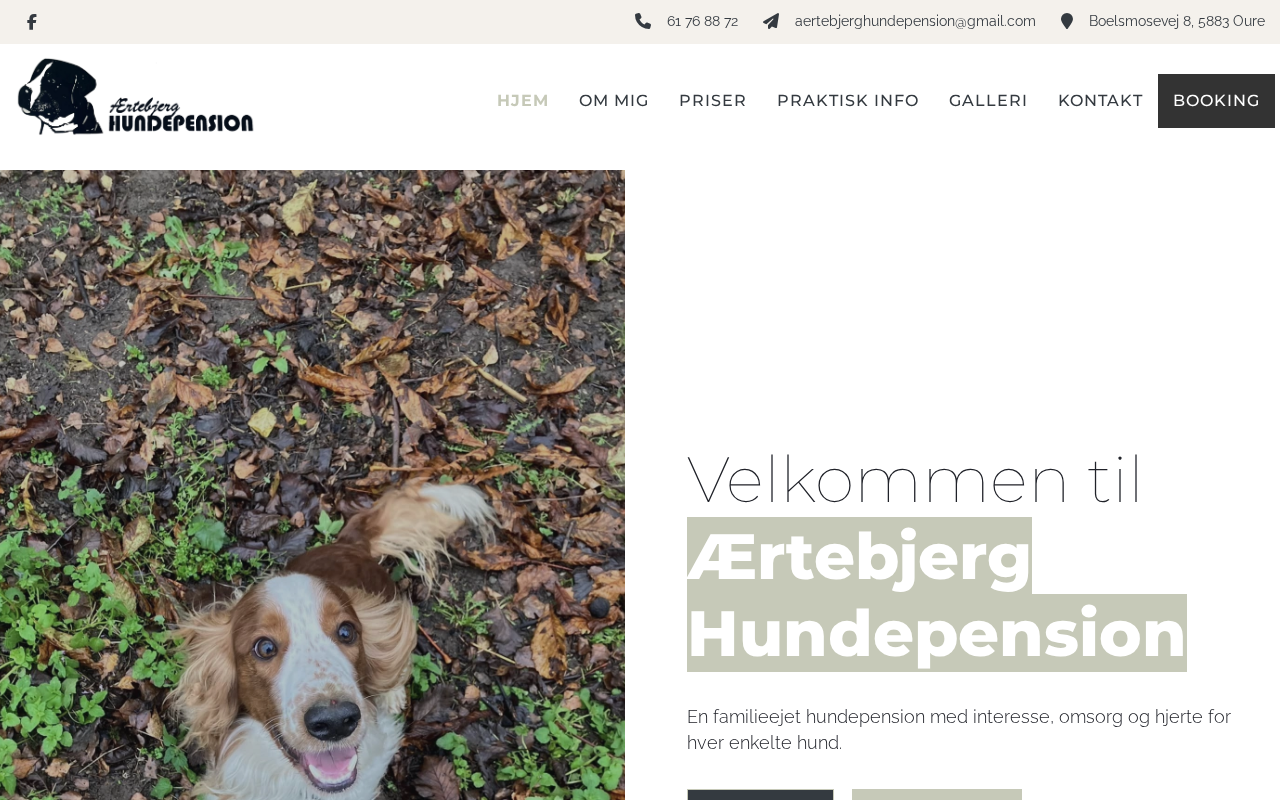Select PRISER in the navigation

click(713, 101)
